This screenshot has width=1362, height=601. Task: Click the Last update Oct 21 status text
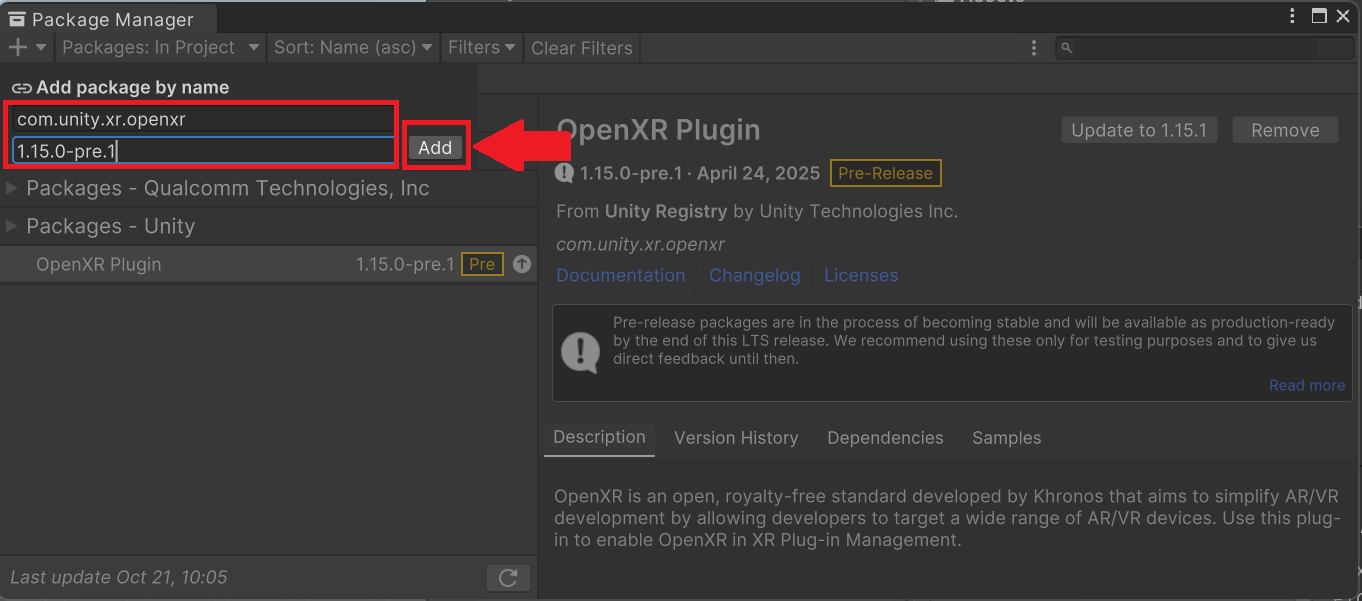[119, 577]
